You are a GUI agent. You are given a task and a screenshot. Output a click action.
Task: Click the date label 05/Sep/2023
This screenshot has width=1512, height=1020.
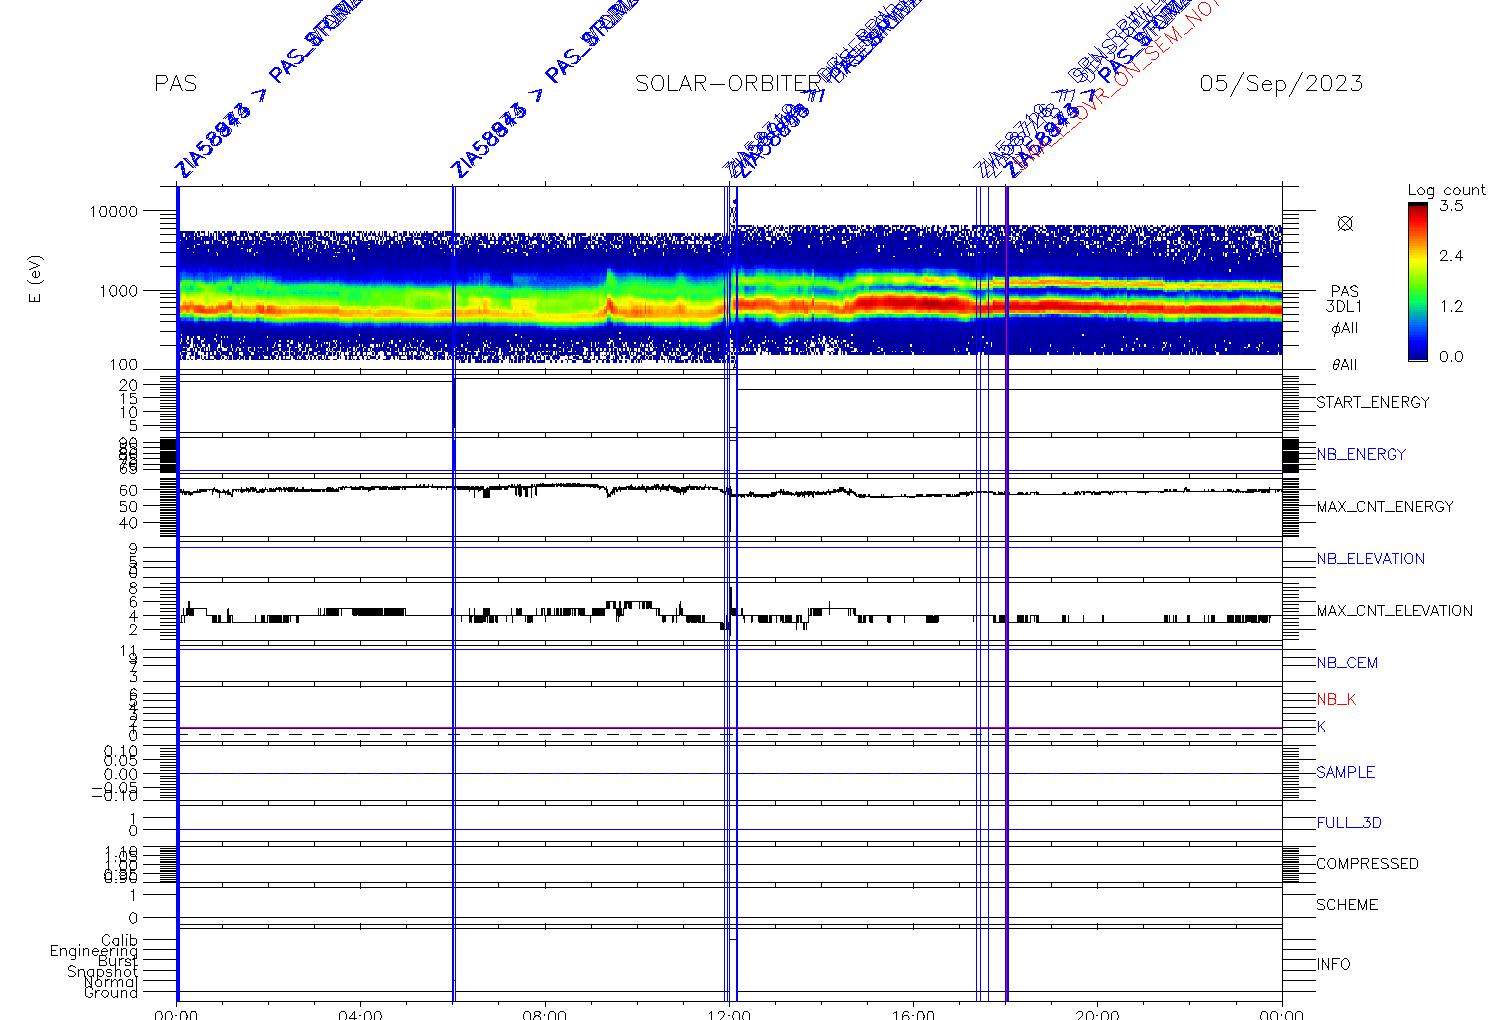1281,84
